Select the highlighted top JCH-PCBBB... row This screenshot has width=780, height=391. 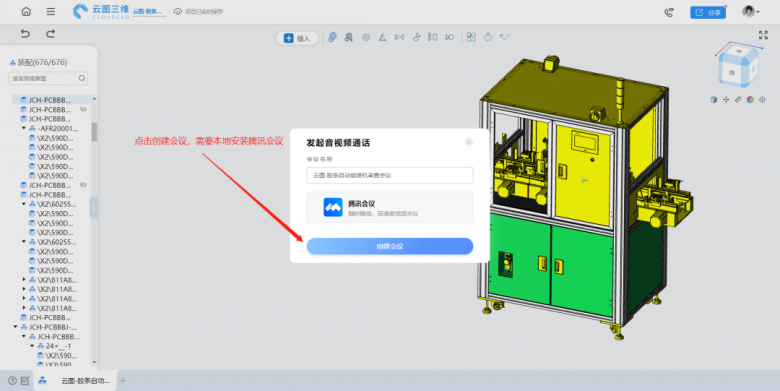(51, 100)
